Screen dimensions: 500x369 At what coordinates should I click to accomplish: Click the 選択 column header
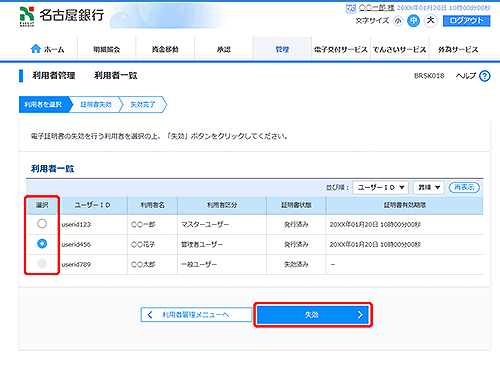point(42,205)
